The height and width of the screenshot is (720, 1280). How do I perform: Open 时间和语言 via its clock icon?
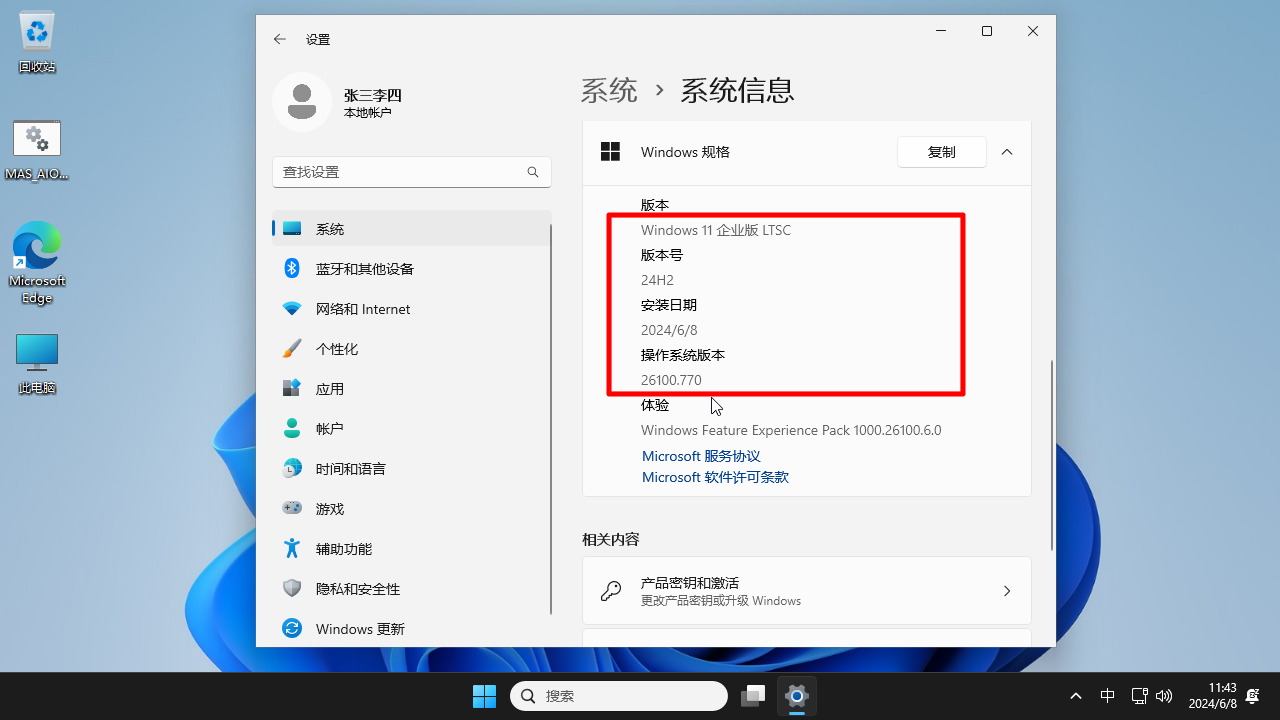292,468
